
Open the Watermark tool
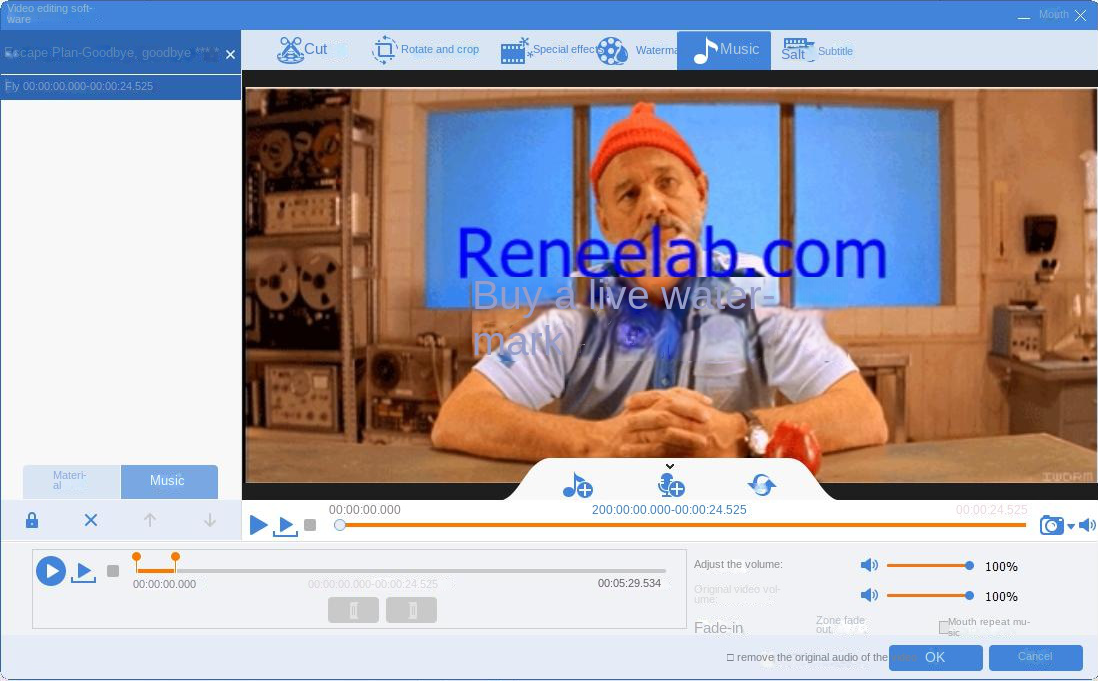point(637,50)
